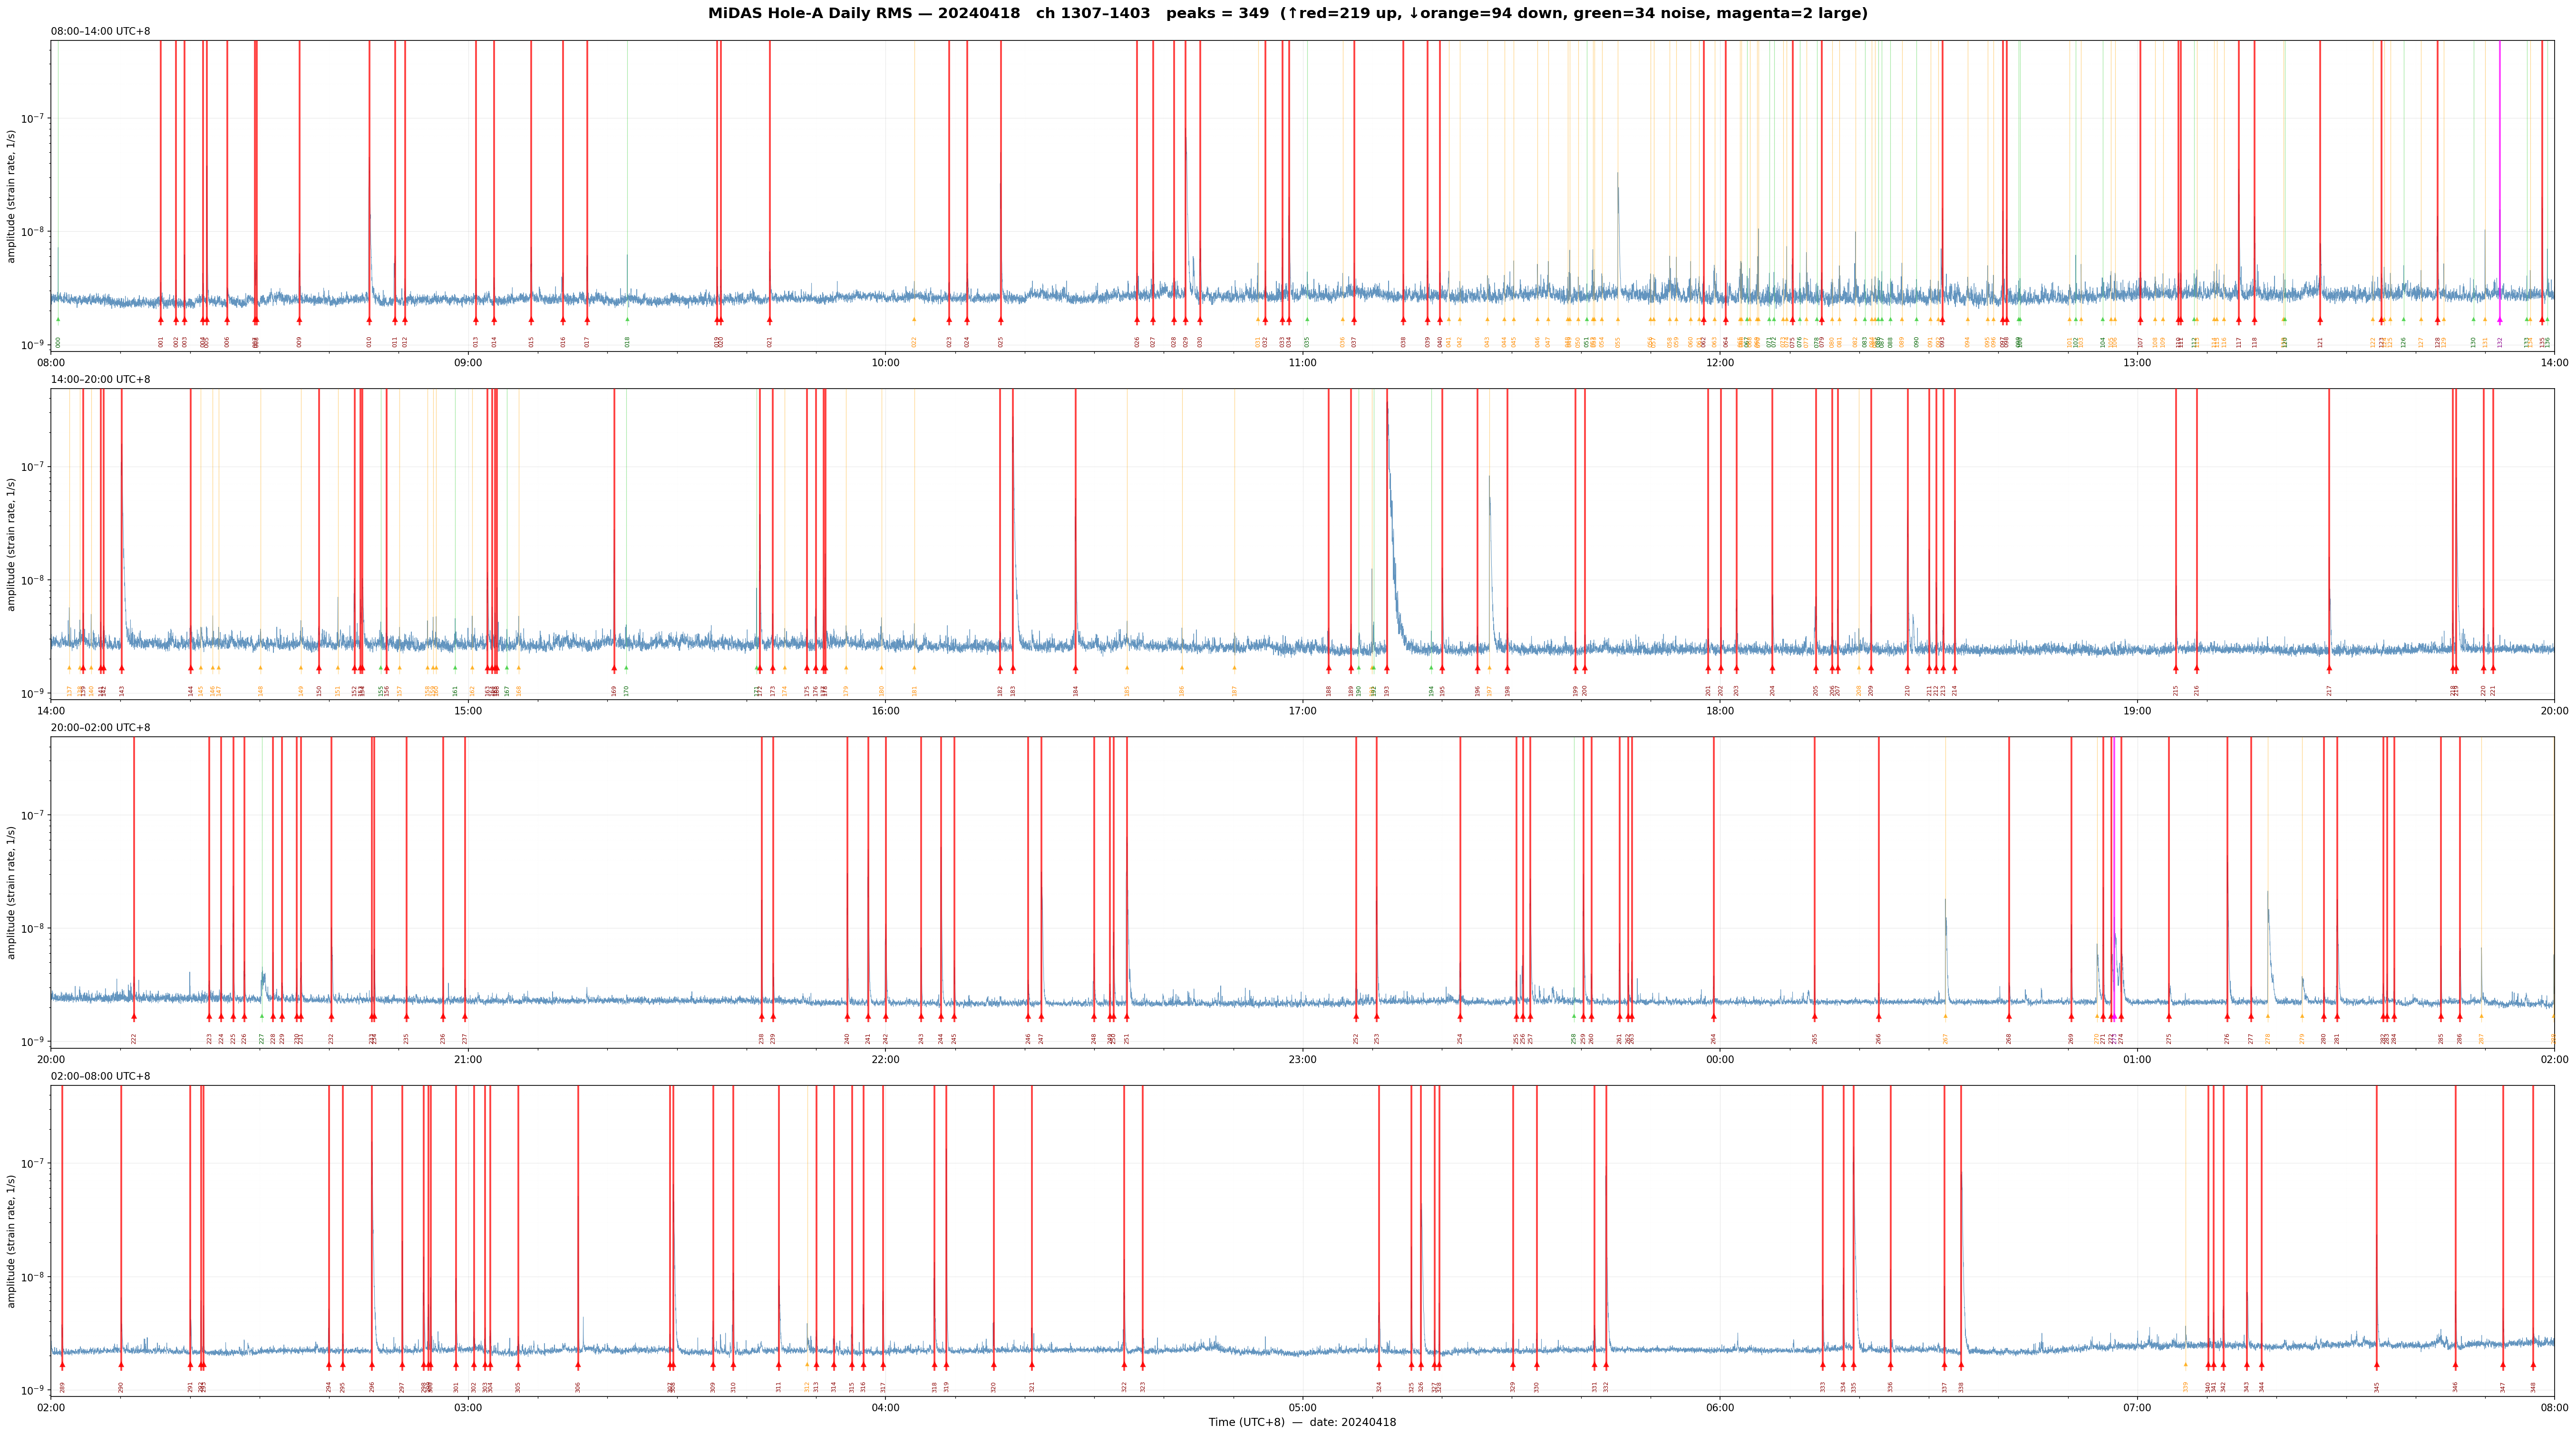Image resolution: width=2576 pixels, height=1435 pixels.
Task: Select the red peak marker numbered 121
Action: 2320,320
